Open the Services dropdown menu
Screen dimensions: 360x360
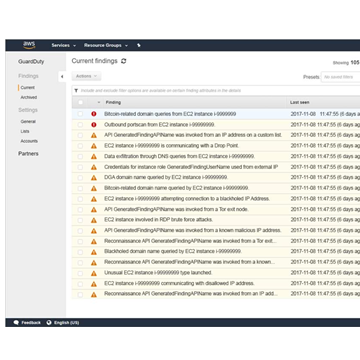coord(64,45)
